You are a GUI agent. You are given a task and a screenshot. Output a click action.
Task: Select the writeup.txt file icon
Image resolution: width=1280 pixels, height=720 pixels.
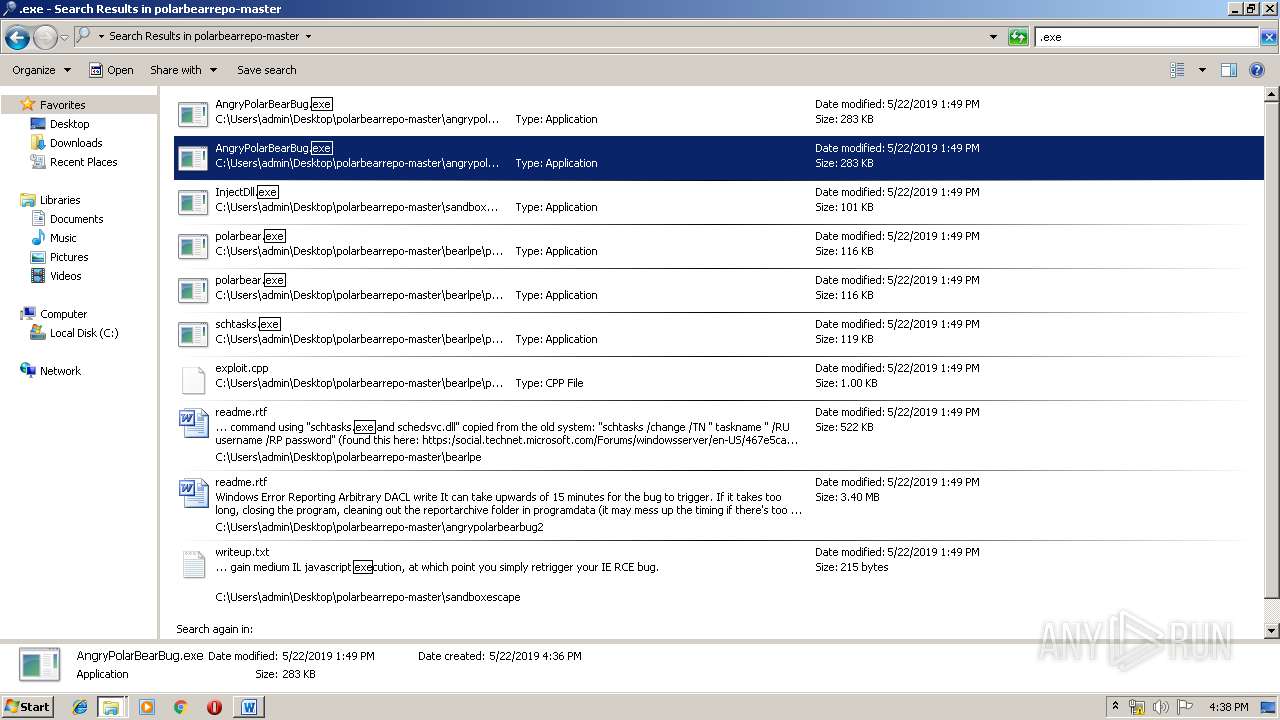coord(193,564)
